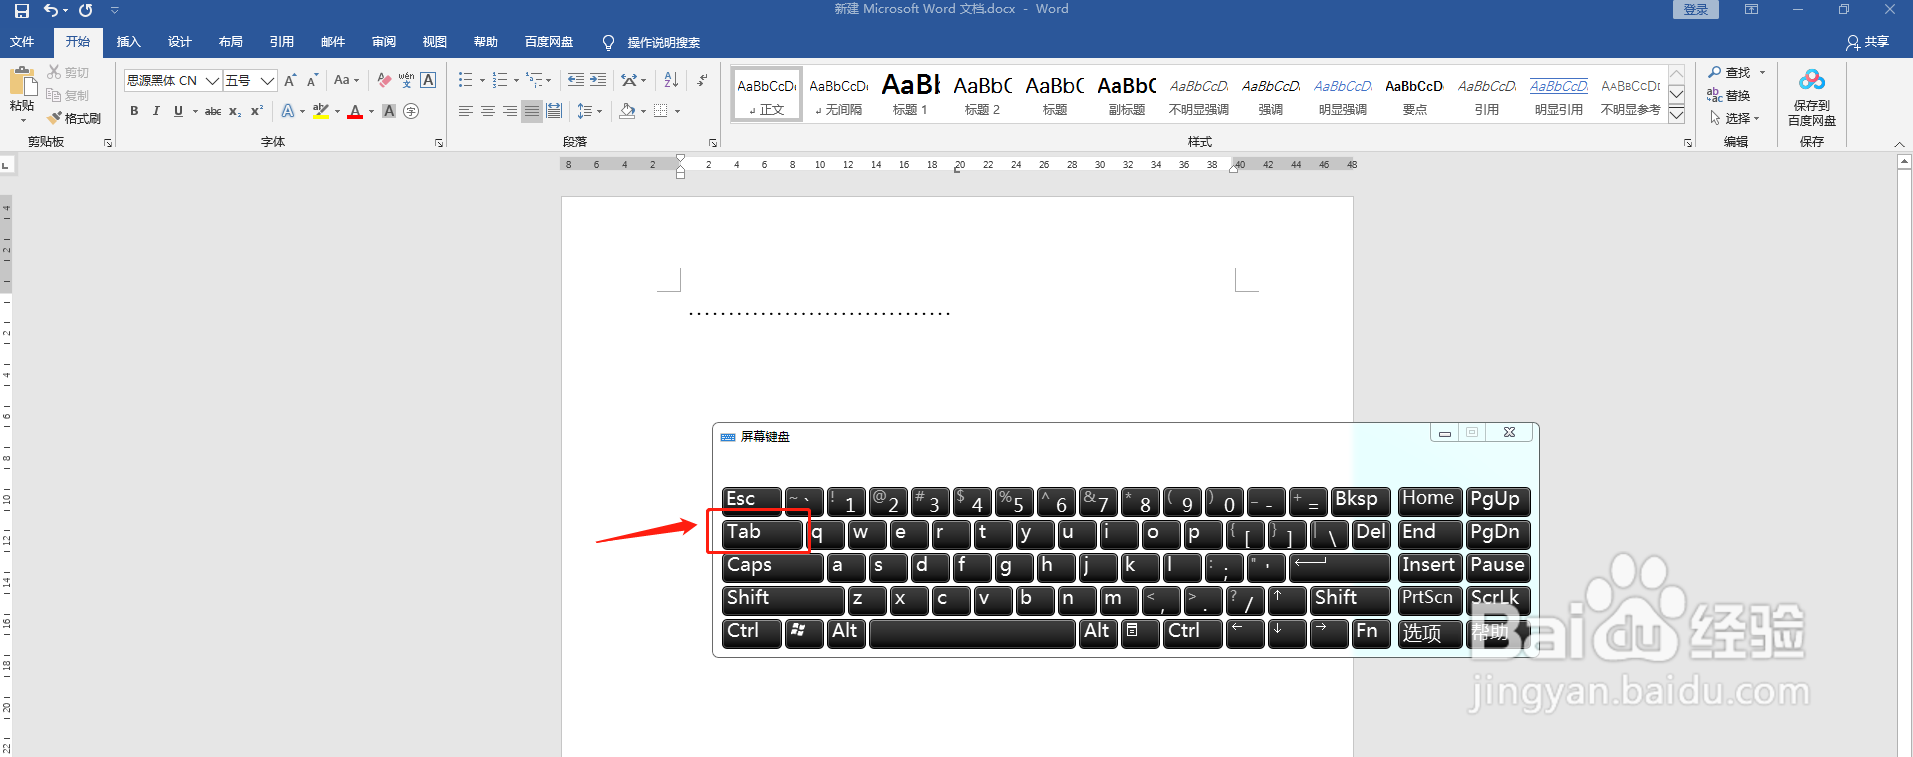This screenshot has width=1913, height=757.
Task: Switch to the Design (设计) tab
Action: coord(179,42)
